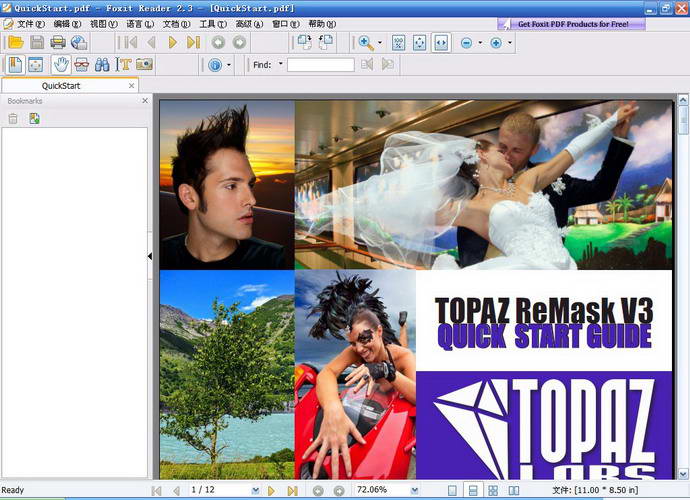
Task: Go to first page in status bar
Action: [156, 491]
